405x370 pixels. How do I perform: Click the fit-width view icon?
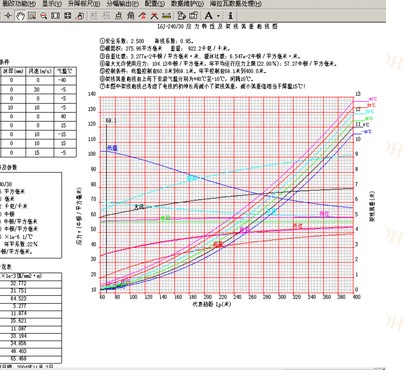point(55,15)
